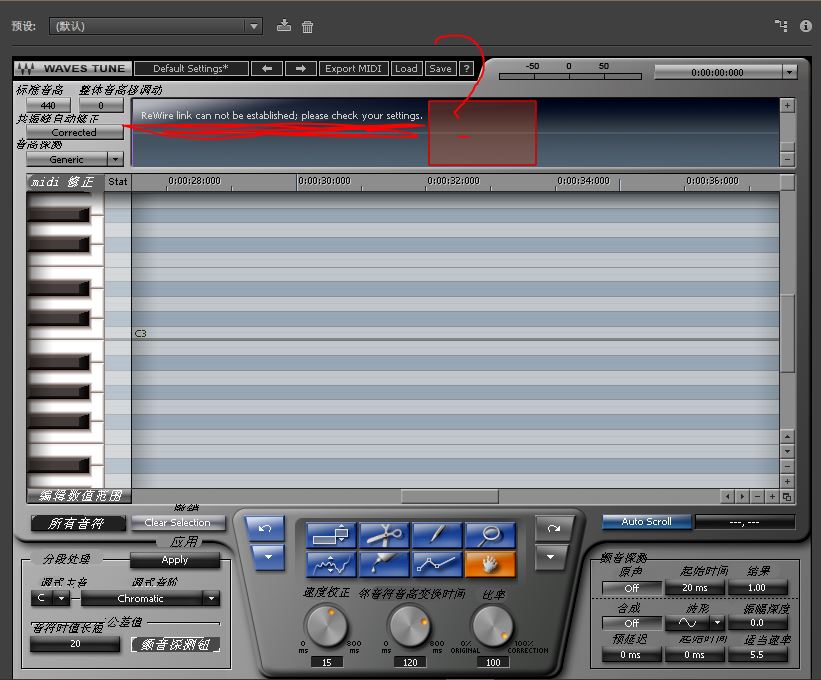Viewport: 821px width, 680px height.
Task: Click the 20 ms start time field
Action: coord(695,588)
